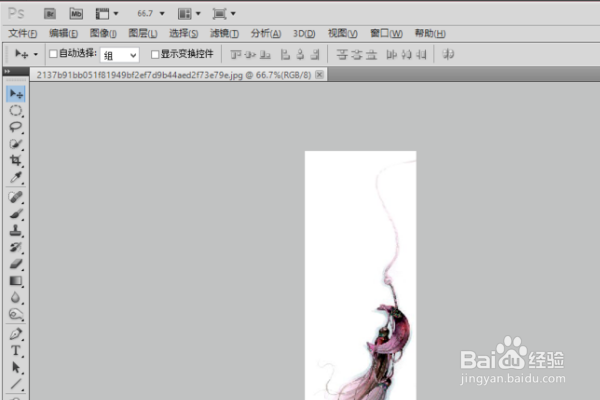Open the 文件(F) menu
The height and width of the screenshot is (400, 600).
23,34
